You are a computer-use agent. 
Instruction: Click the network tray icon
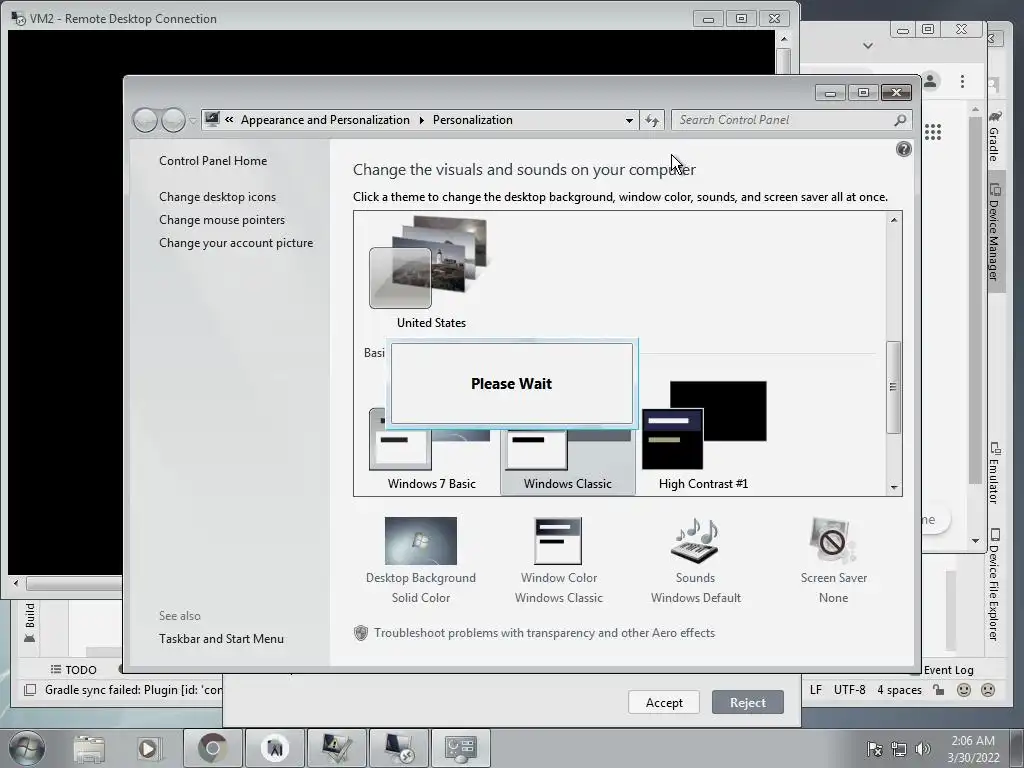[x=899, y=749]
